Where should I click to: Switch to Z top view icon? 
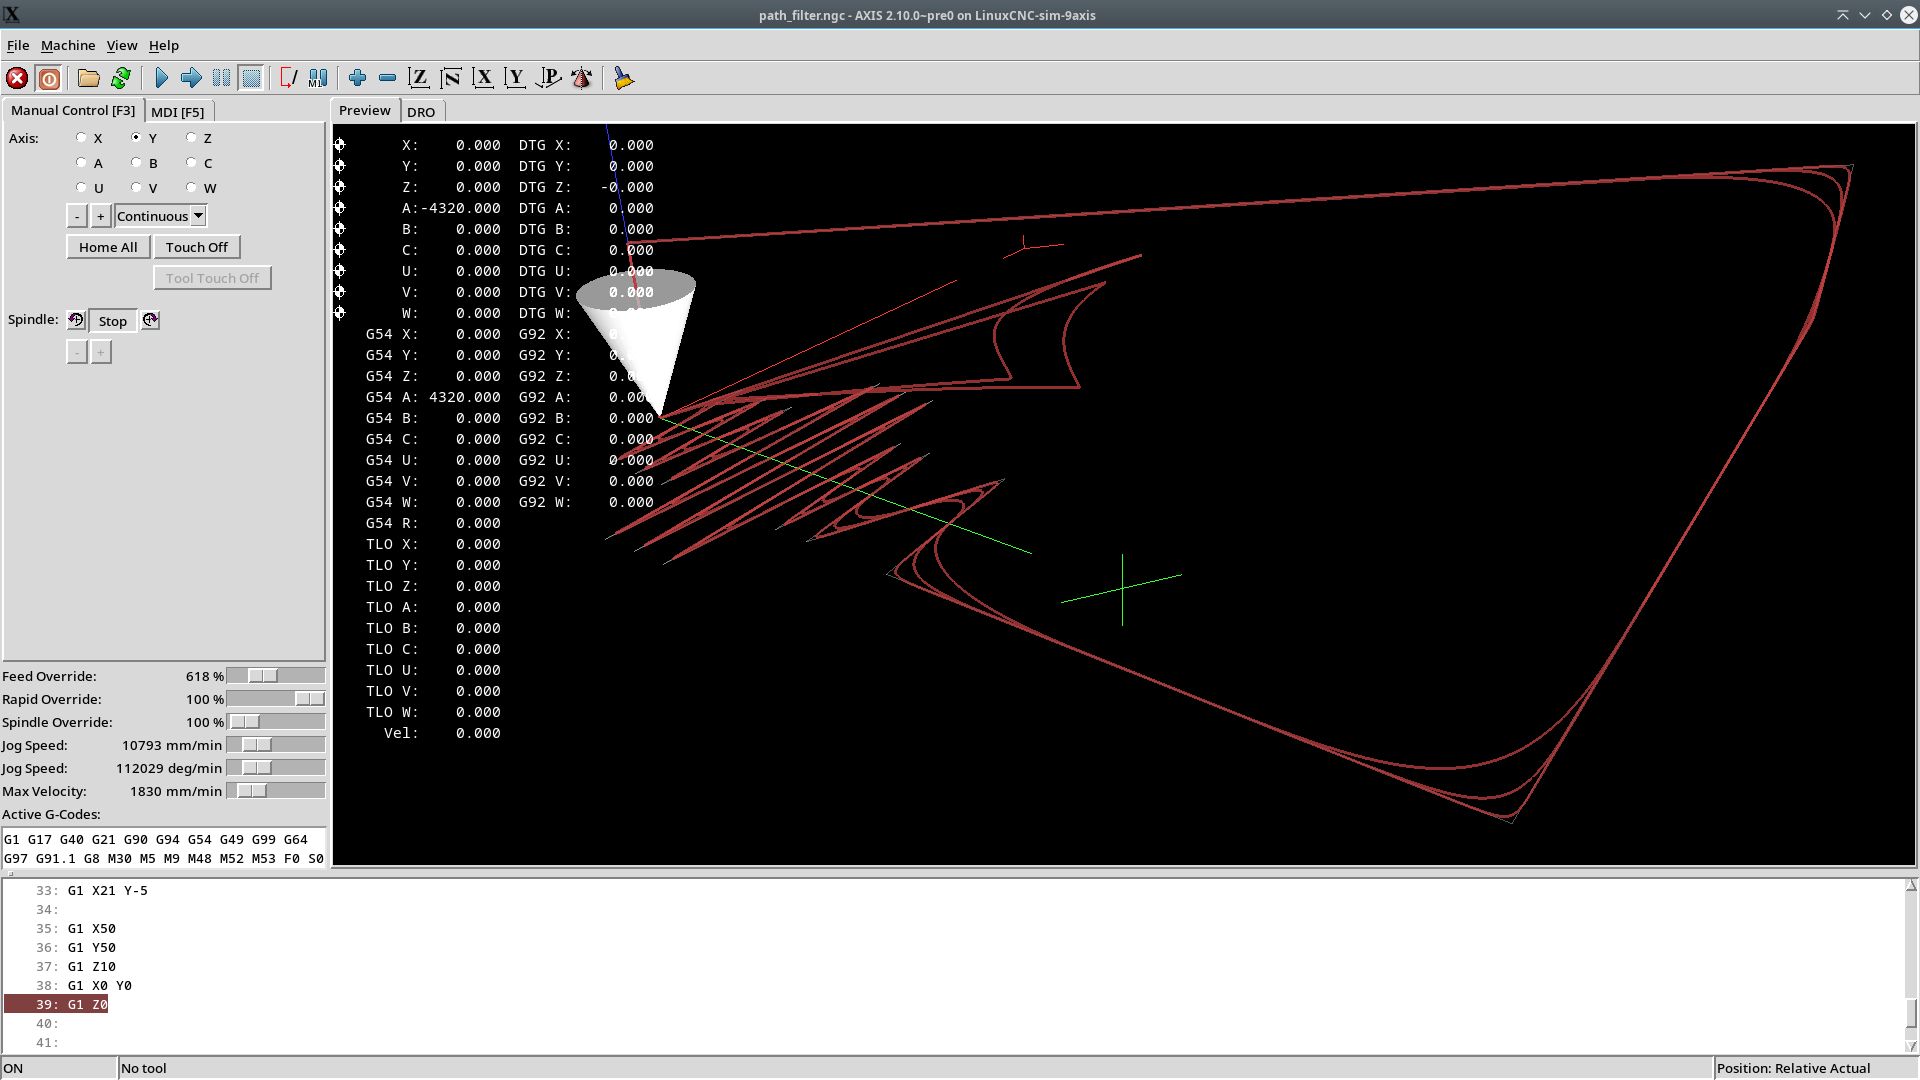419,78
